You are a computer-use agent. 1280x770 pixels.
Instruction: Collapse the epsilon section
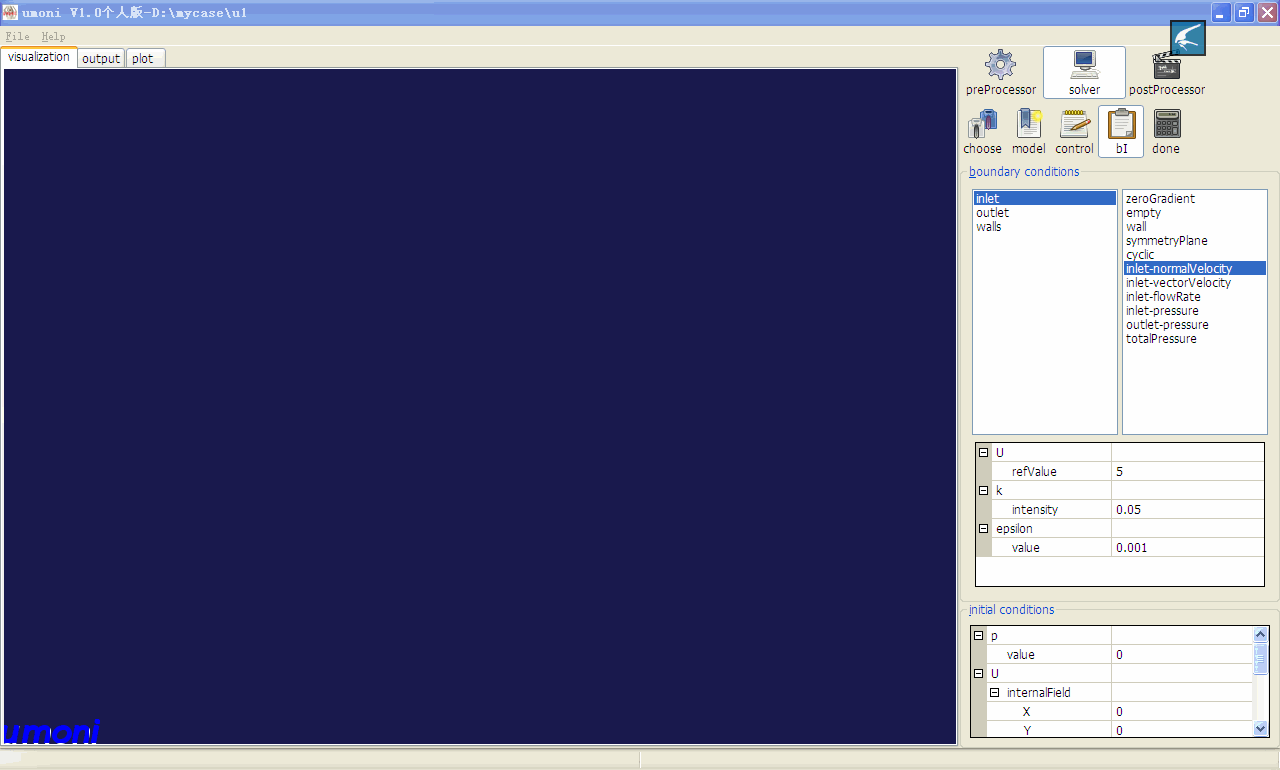983,528
